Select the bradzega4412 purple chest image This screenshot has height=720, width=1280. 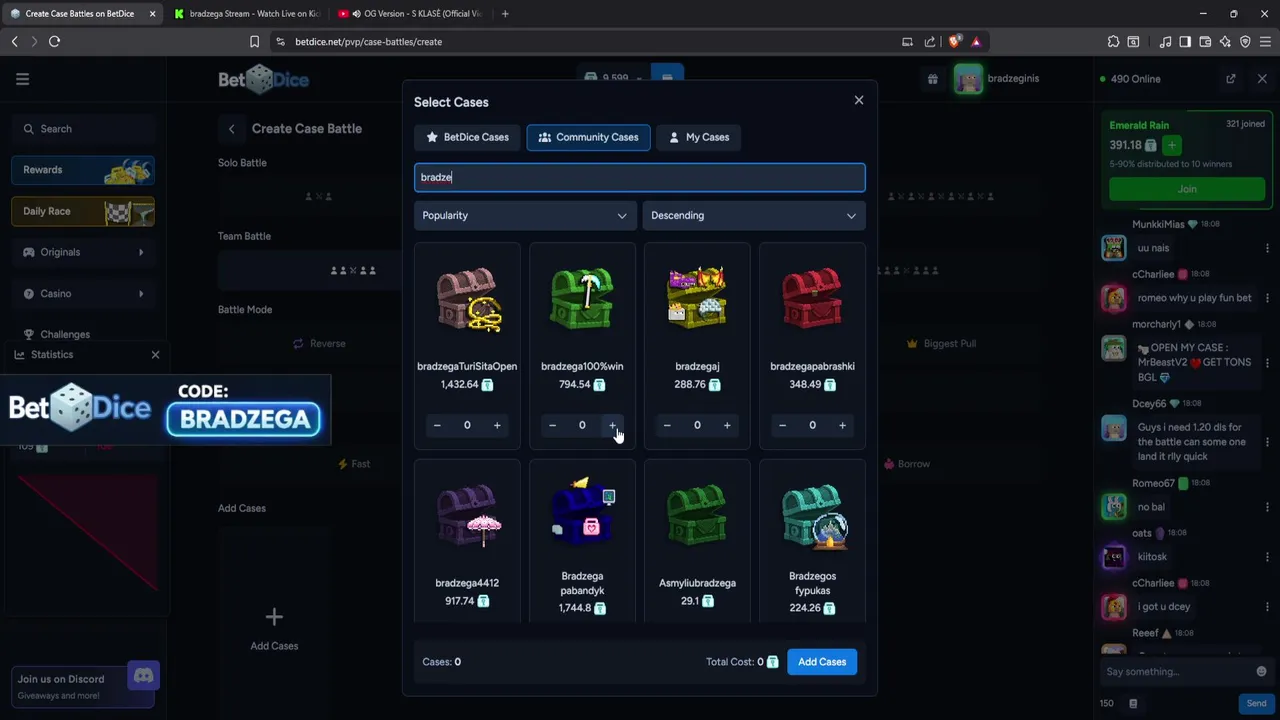(467, 515)
